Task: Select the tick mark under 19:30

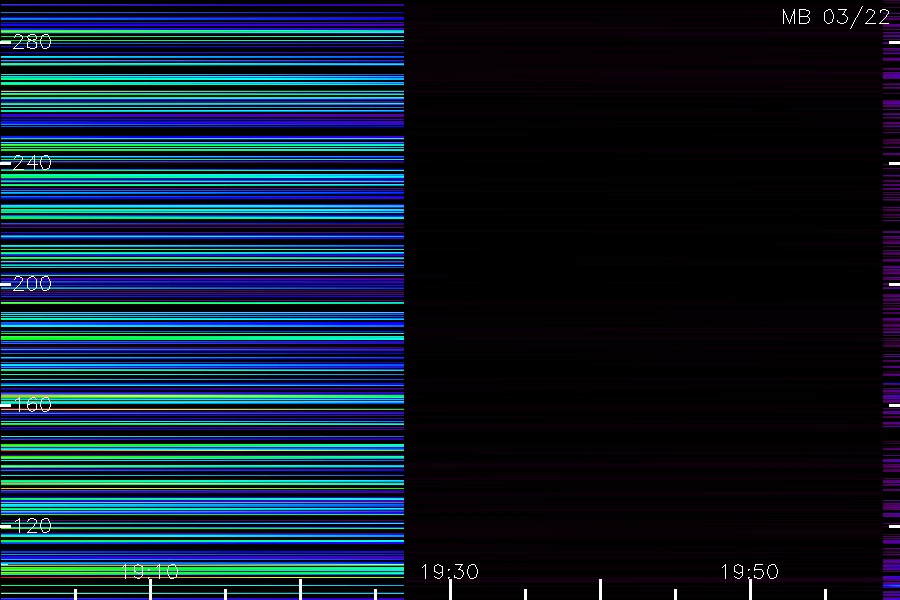Action: [450, 590]
